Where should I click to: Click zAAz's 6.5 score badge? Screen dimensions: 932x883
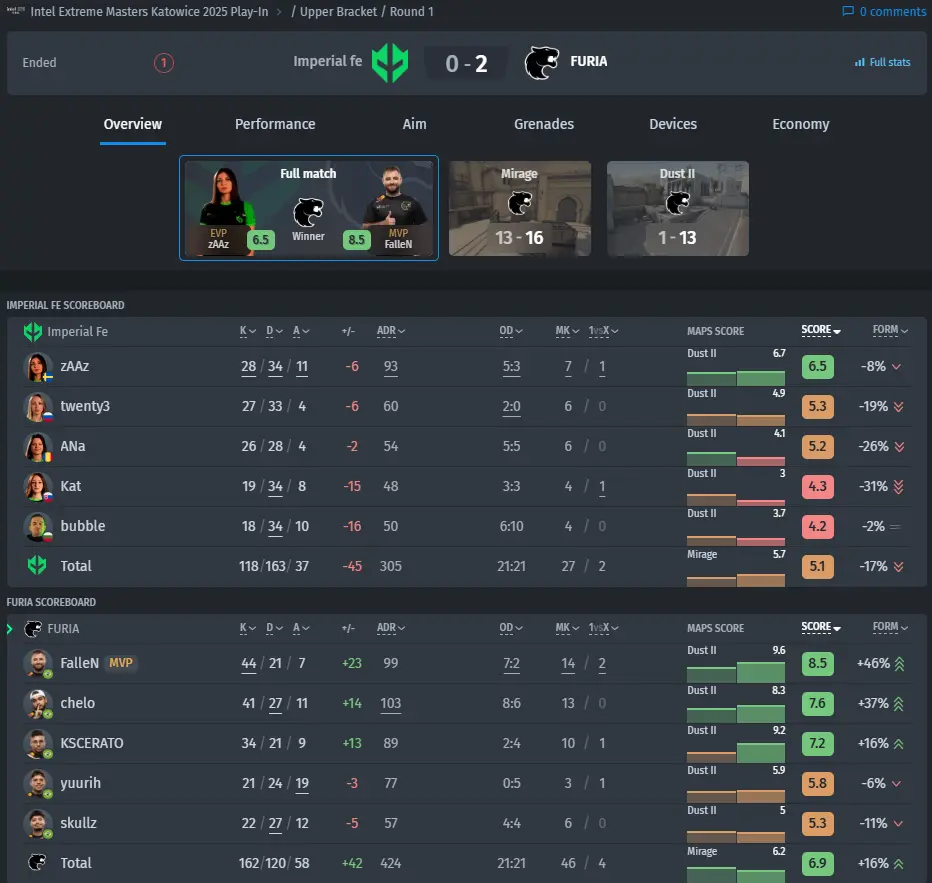[817, 366]
